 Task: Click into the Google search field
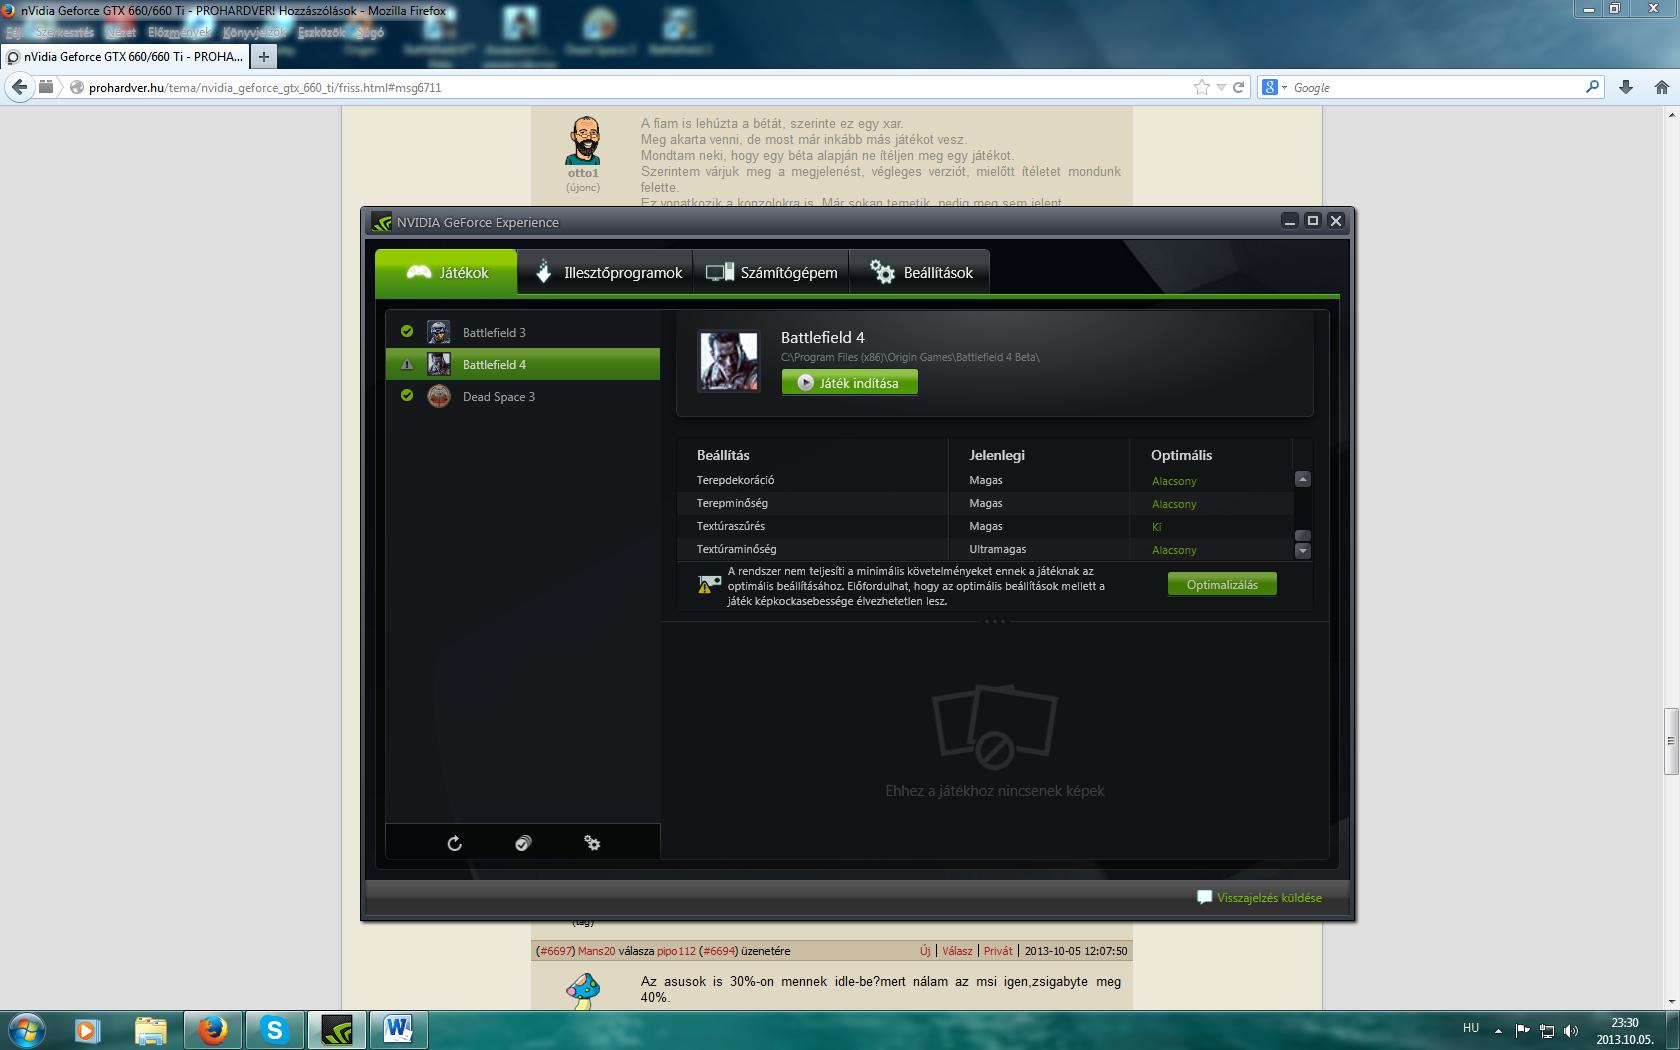tap(1436, 87)
